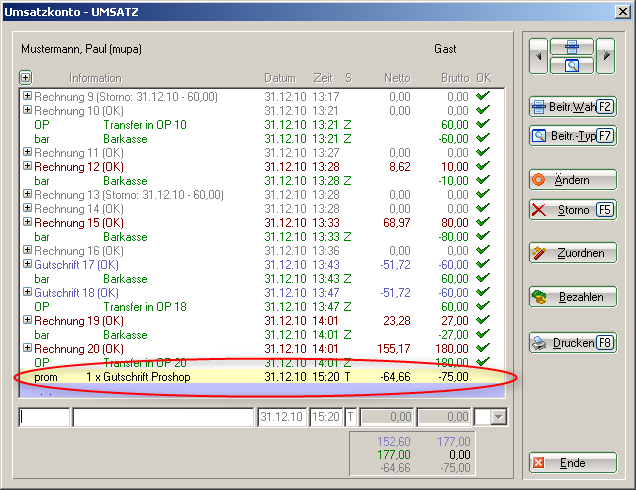The width and height of the screenshot is (636, 490).
Task: Open the dropdown beside the entry fields
Action: pyautogui.click(x=499, y=417)
